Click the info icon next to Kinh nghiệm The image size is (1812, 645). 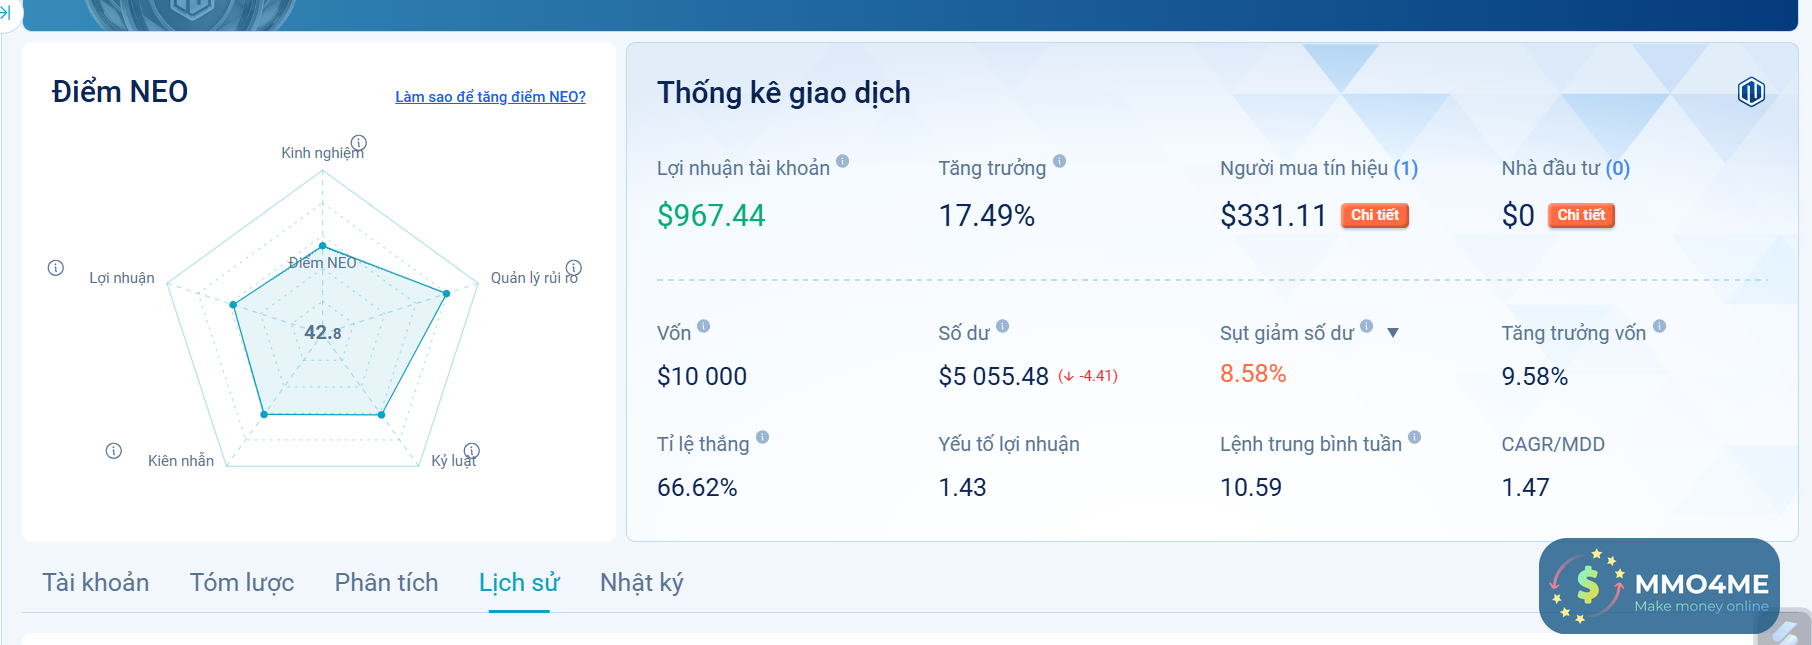pos(359,143)
